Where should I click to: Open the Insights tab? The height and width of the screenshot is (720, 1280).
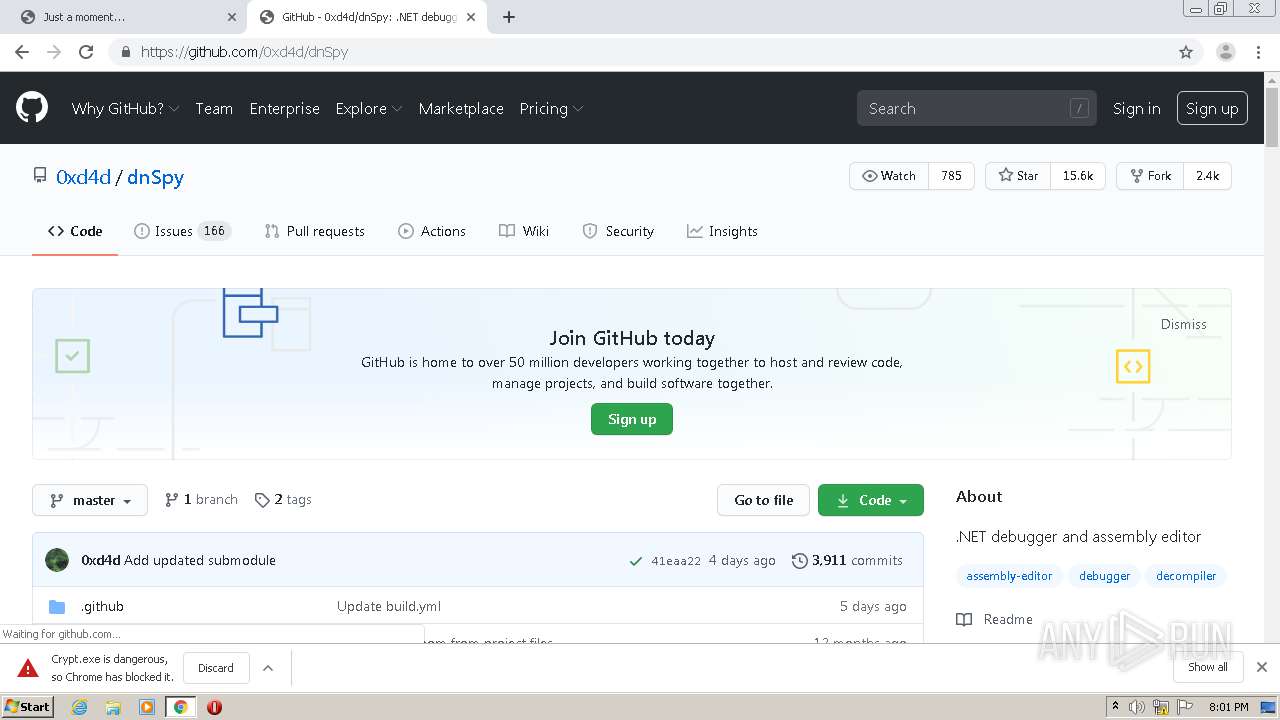click(722, 231)
